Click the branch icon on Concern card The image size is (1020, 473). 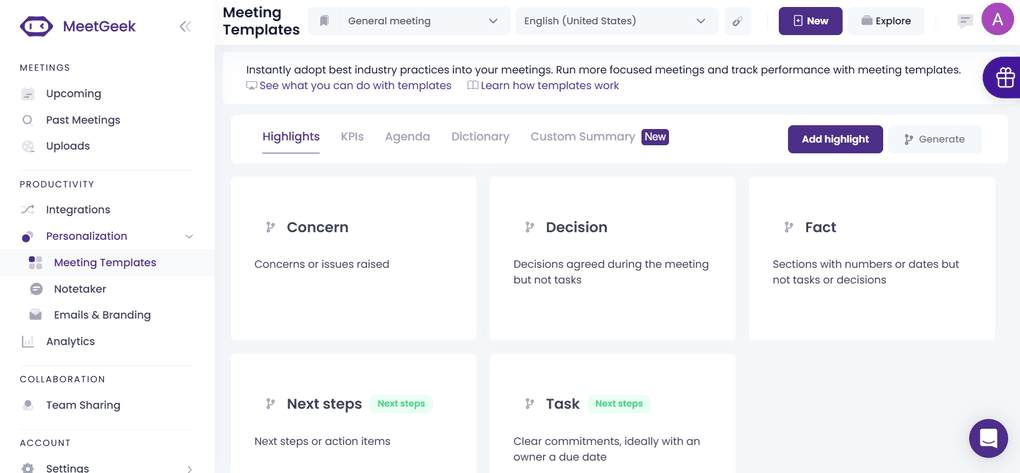coord(271,227)
